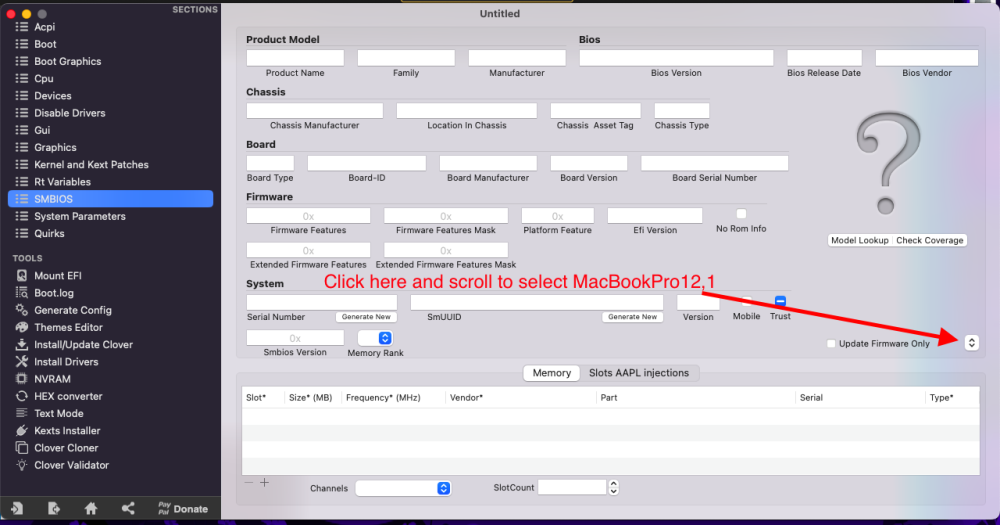Click Generate New for Serial Number

[x=366, y=317]
